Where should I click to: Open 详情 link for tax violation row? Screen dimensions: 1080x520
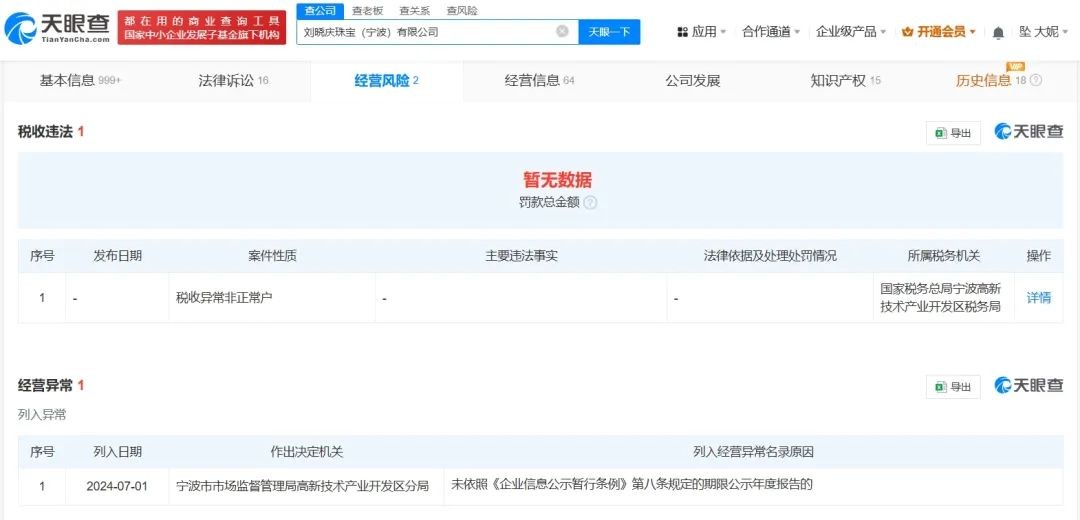(x=1039, y=298)
